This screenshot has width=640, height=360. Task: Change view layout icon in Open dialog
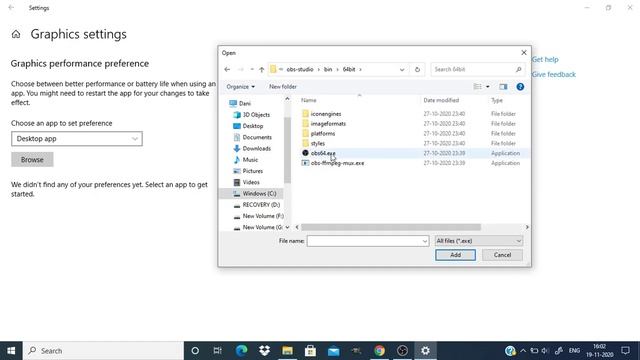477,87
